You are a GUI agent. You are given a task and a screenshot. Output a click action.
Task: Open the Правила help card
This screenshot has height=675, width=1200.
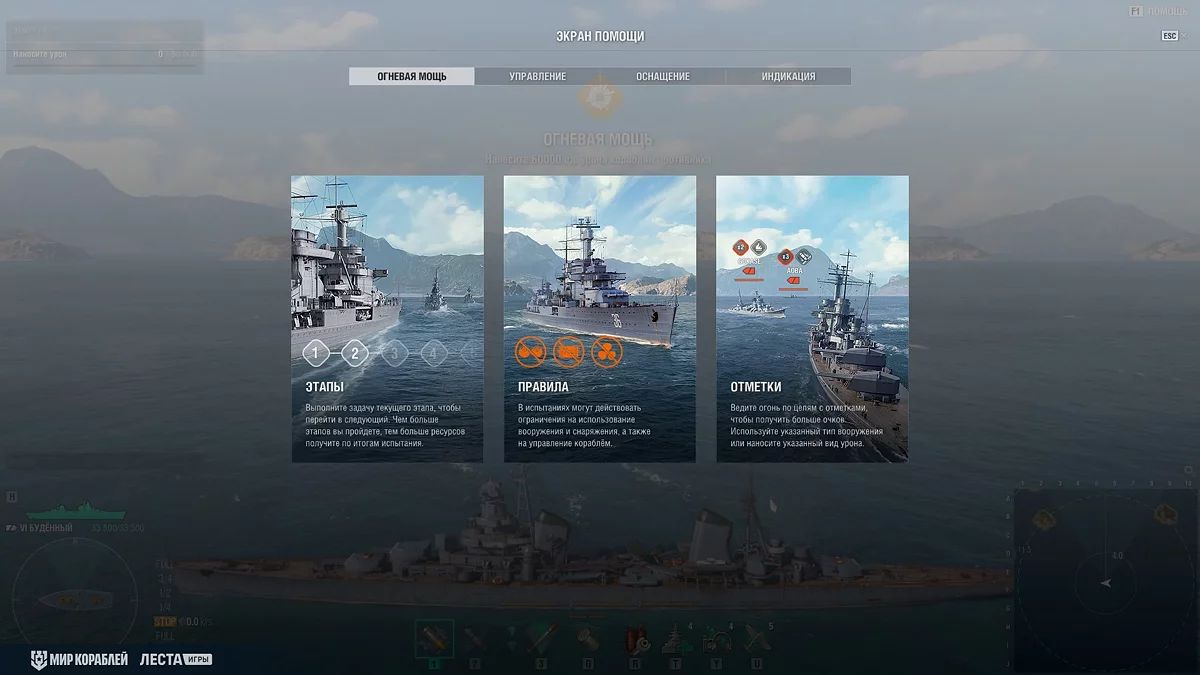tap(600, 319)
